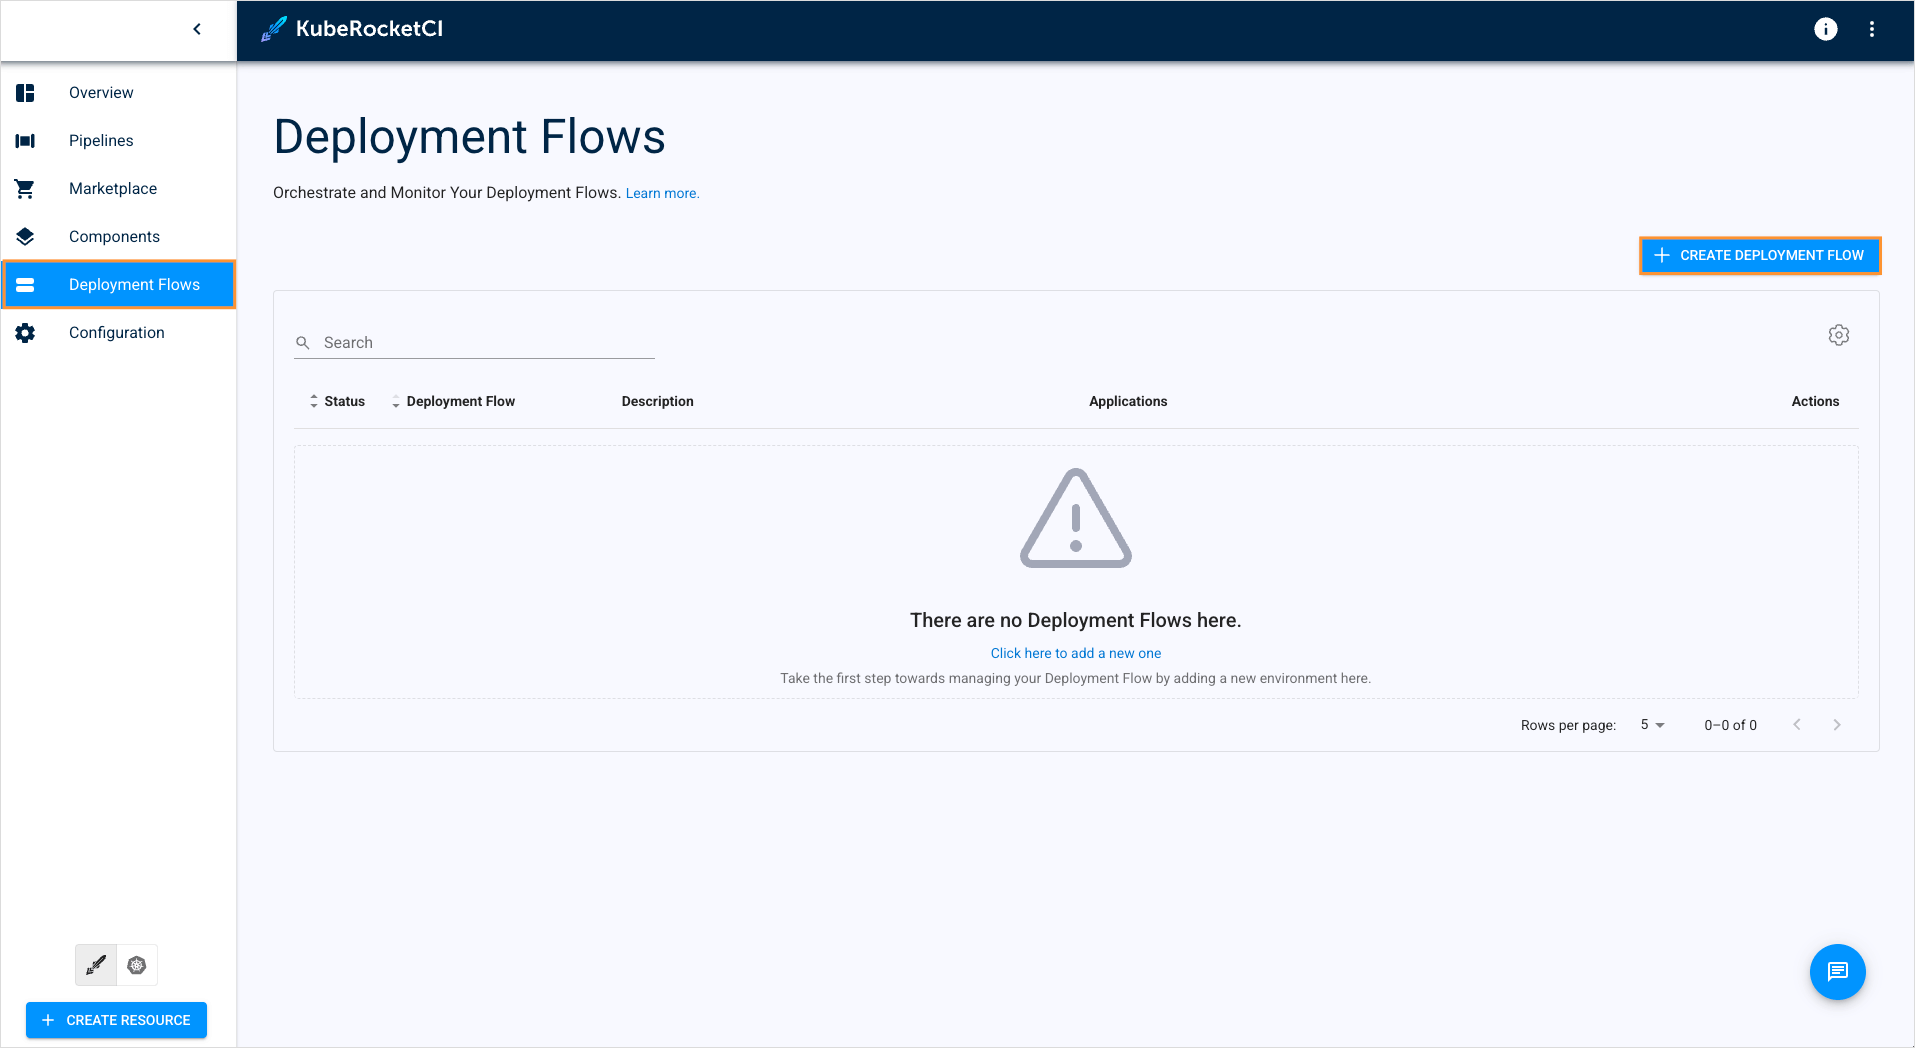Screen dimensions: 1915x1048
Task: Click the Components layers icon
Action: pyautogui.click(x=24, y=236)
